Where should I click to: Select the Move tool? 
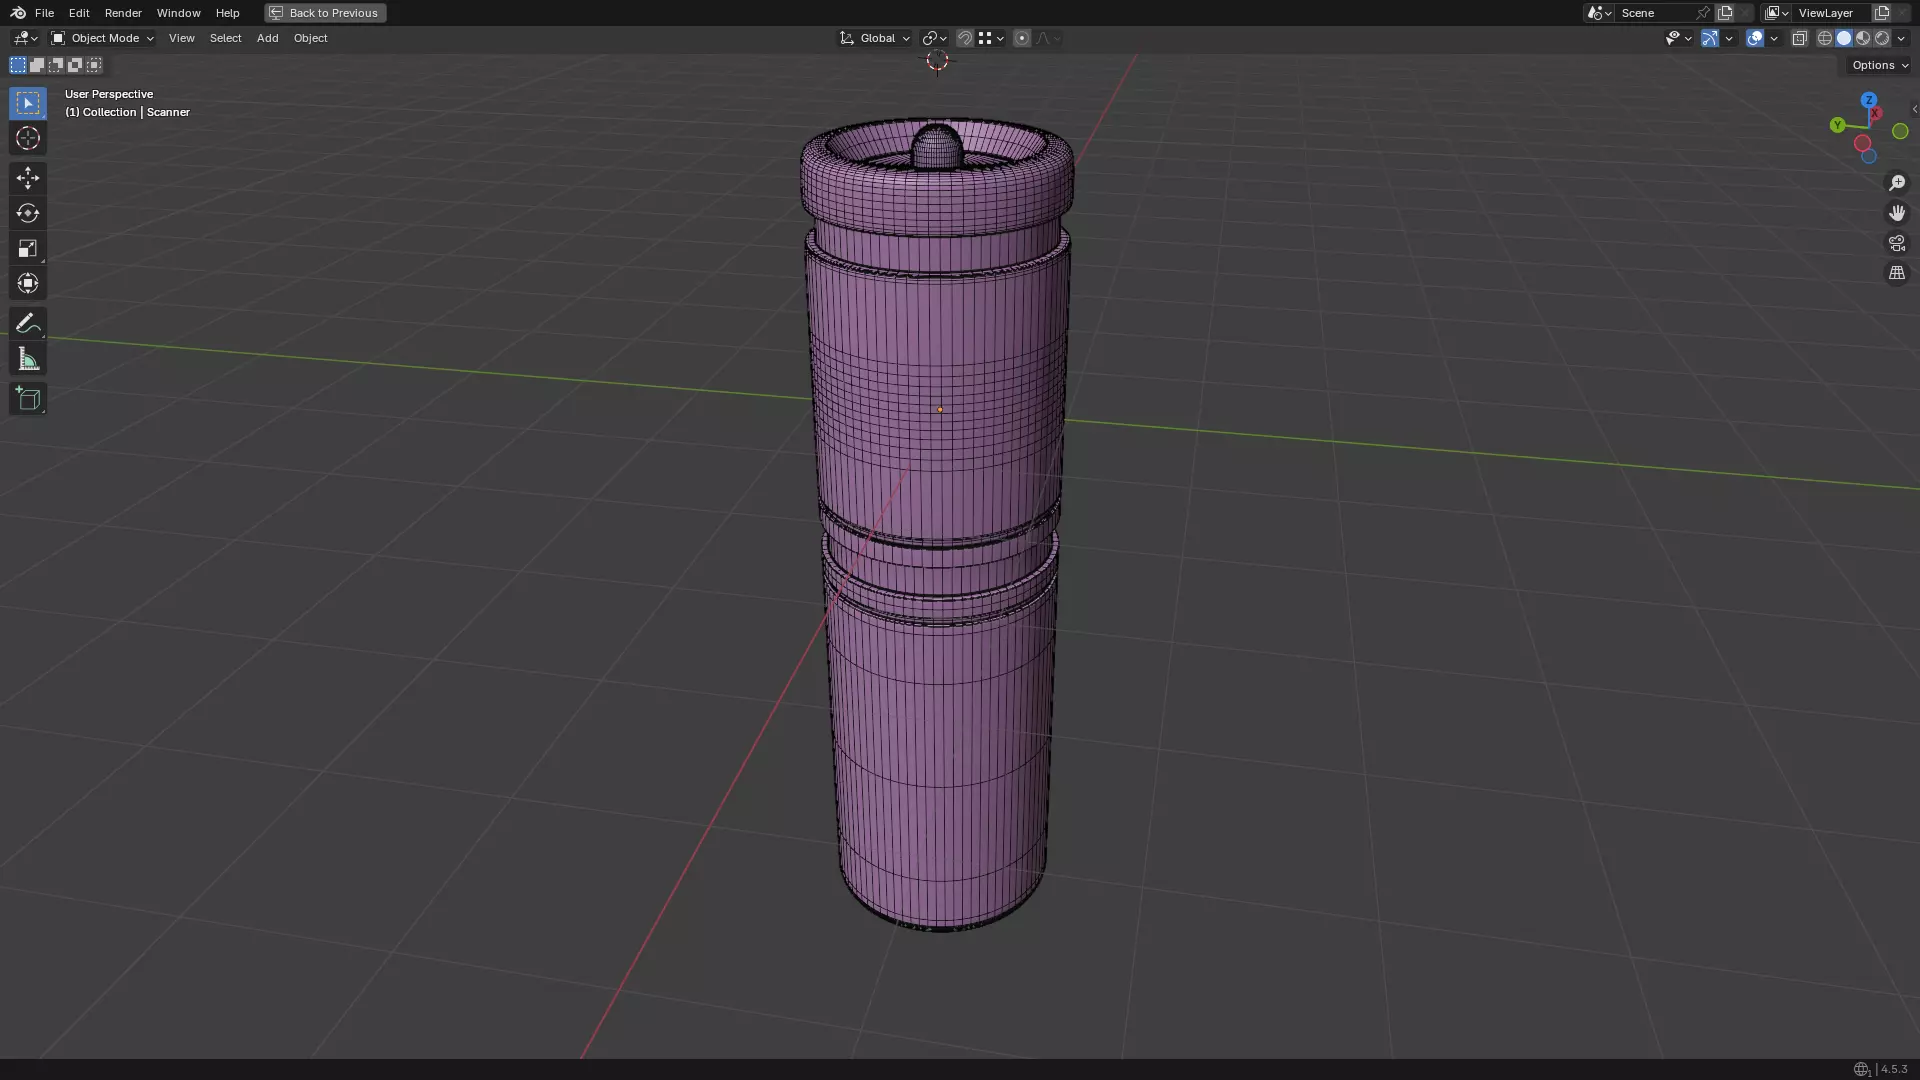tap(28, 178)
